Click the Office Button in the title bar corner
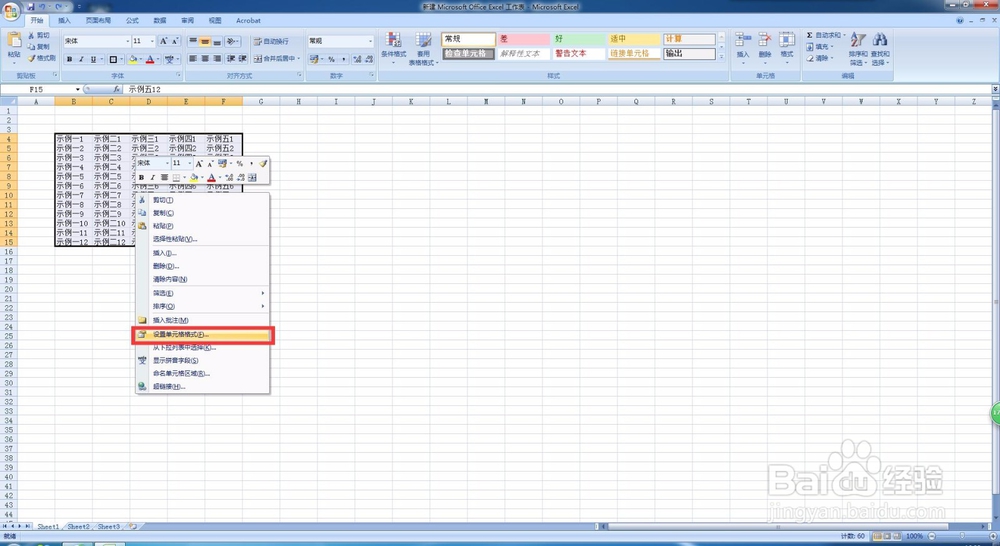This screenshot has width=1000, height=546. pos(11,10)
